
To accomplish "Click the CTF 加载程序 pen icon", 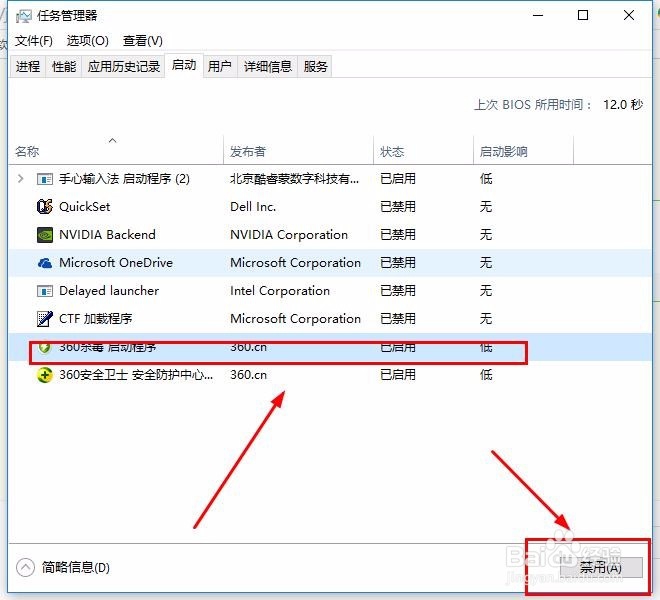I will coord(45,319).
